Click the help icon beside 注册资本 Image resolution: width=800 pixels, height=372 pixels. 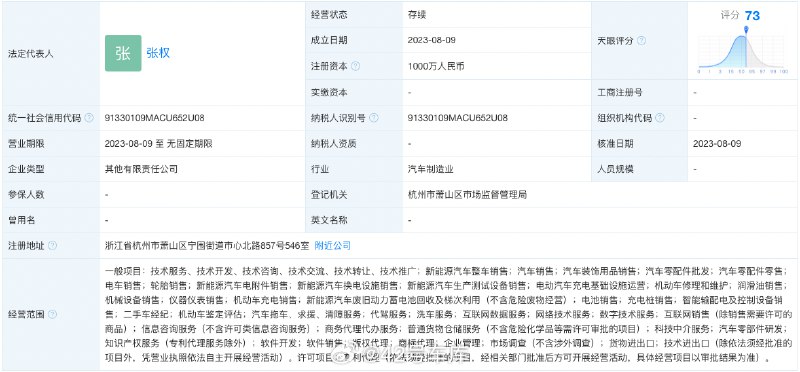(x=356, y=66)
